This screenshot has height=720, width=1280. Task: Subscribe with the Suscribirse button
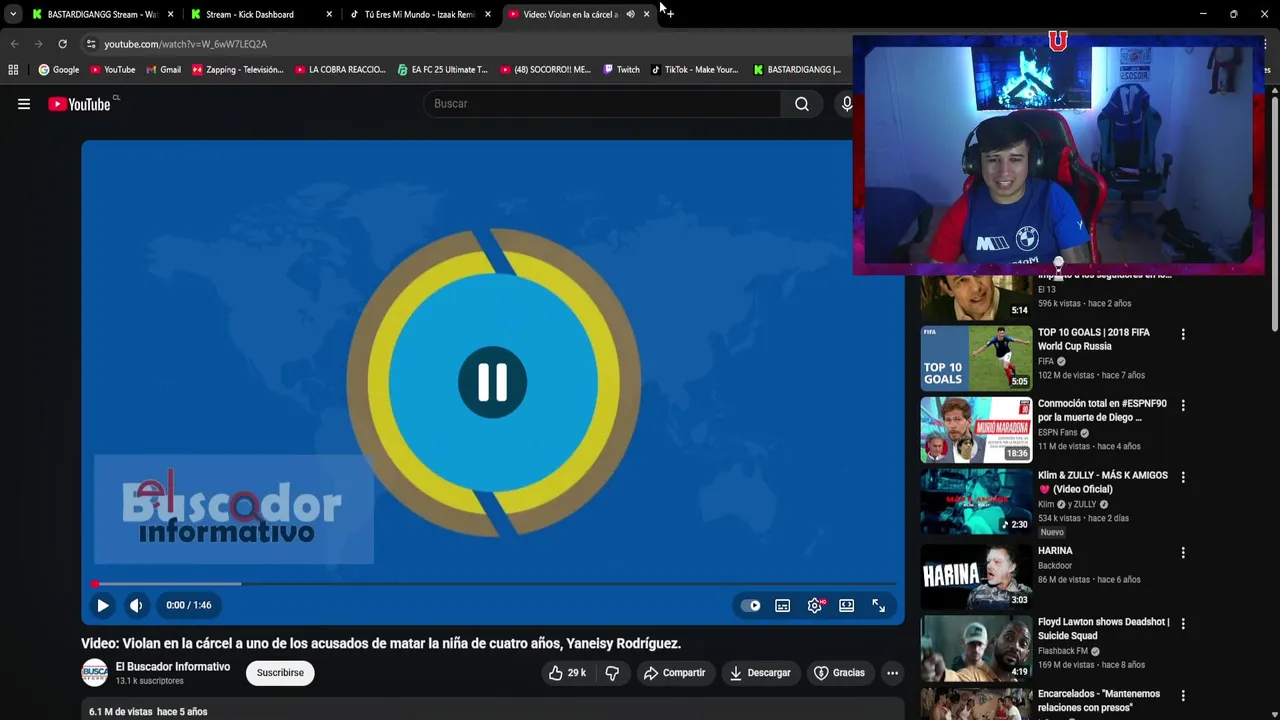(280, 673)
